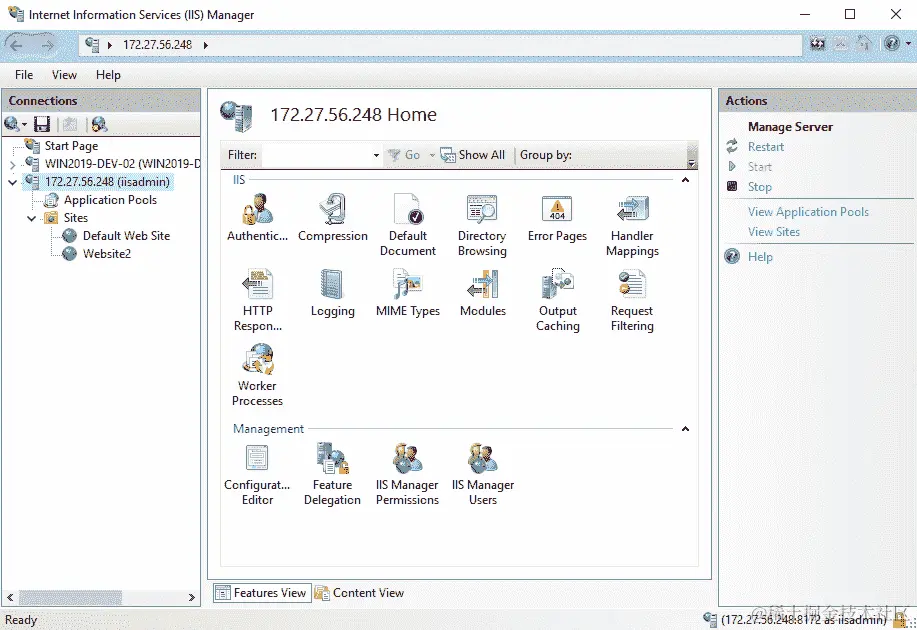
Task: Open the View menu
Action: coord(64,75)
